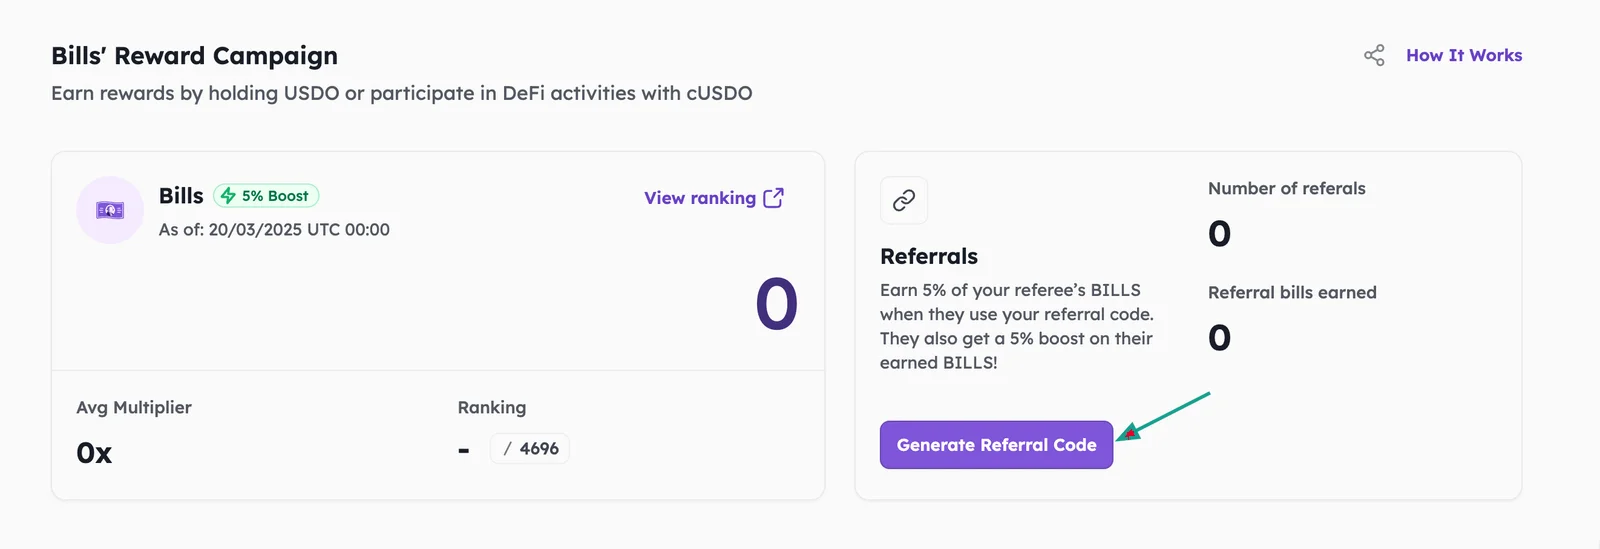Click the Number of referals count
Image resolution: width=1600 pixels, height=549 pixels.
coord(1219,234)
